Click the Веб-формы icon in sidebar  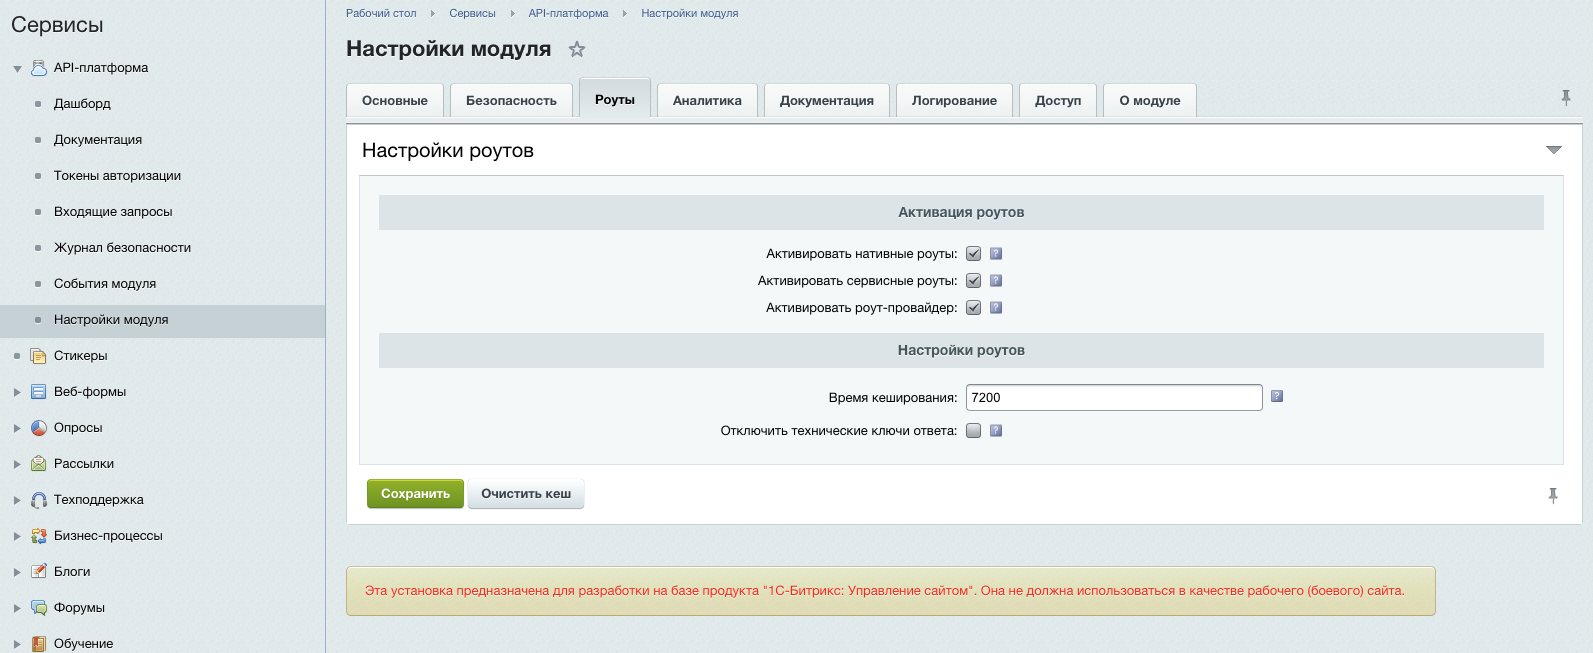39,392
